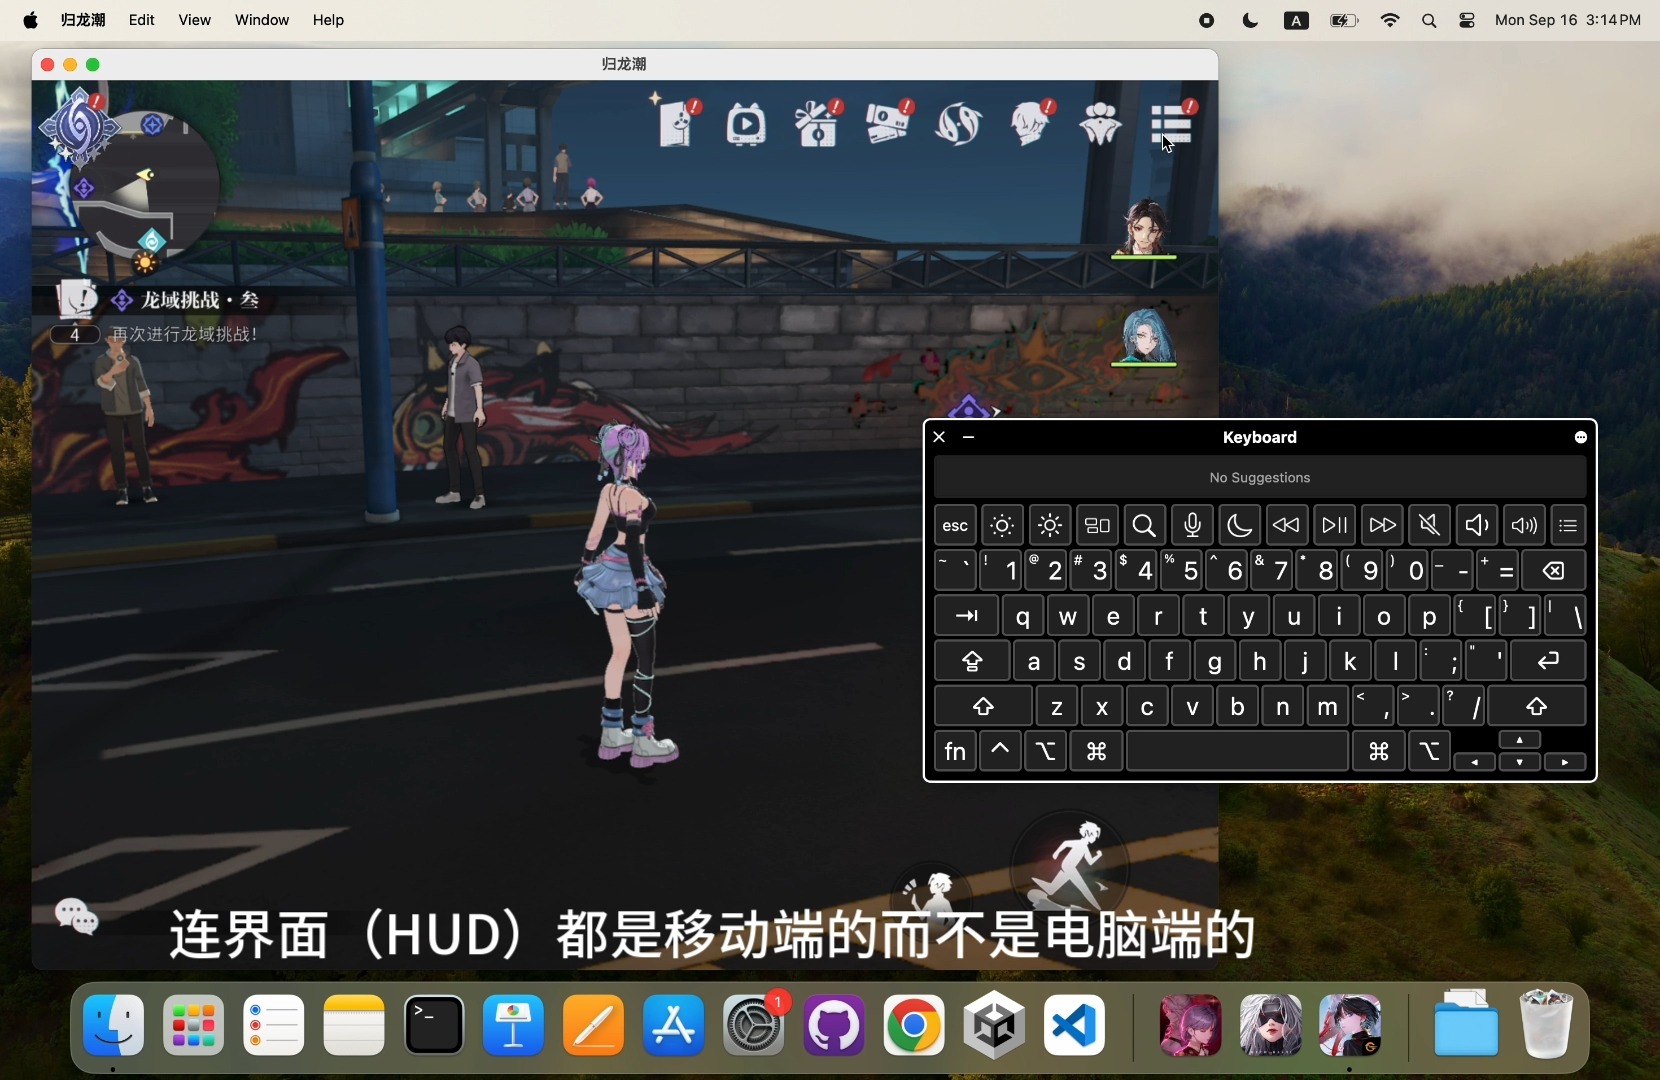Open the 归龙潮 app menu in the menu bar
The height and width of the screenshot is (1080, 1660).
(84, 20)
